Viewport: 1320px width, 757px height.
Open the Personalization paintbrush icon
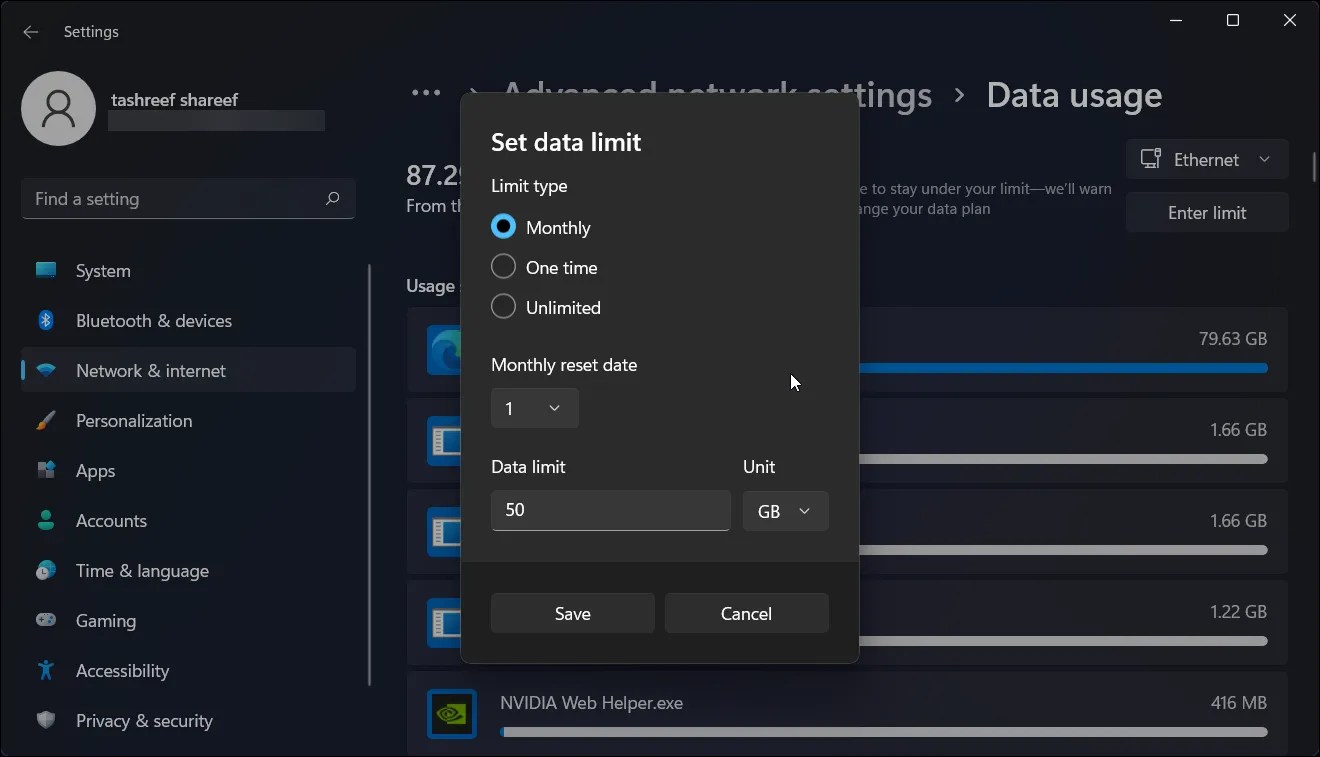(x=46, y=420)
